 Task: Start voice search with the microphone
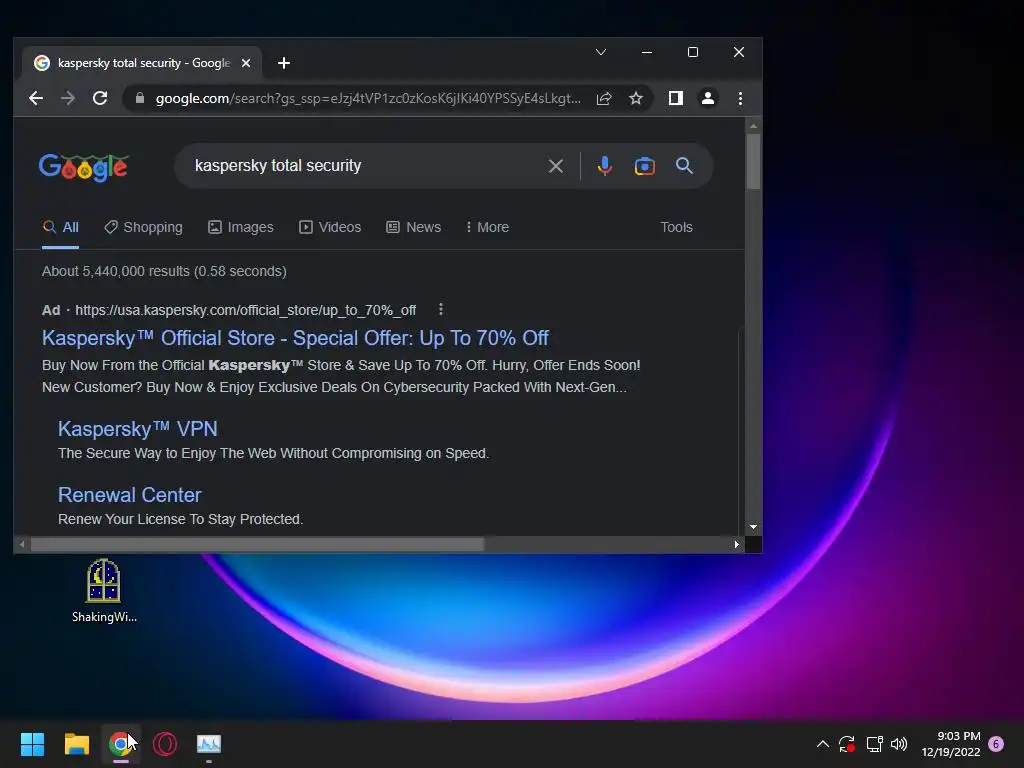(605, 166)
